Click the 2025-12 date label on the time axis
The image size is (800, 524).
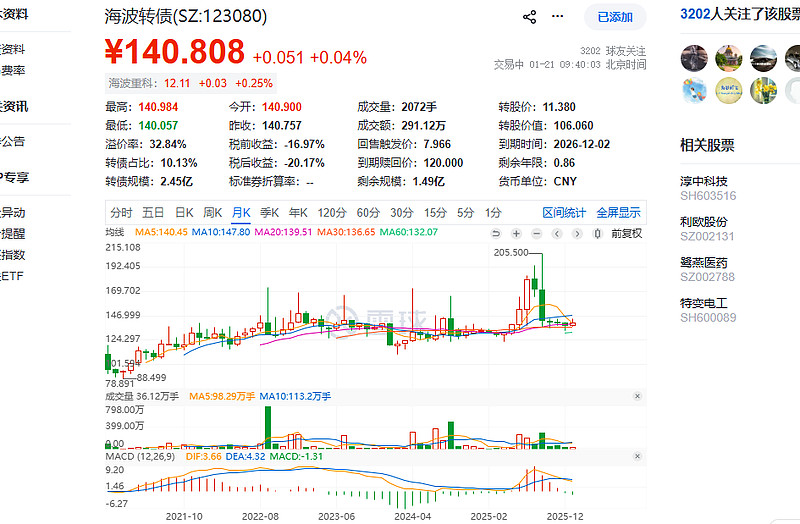click(565, 516)
